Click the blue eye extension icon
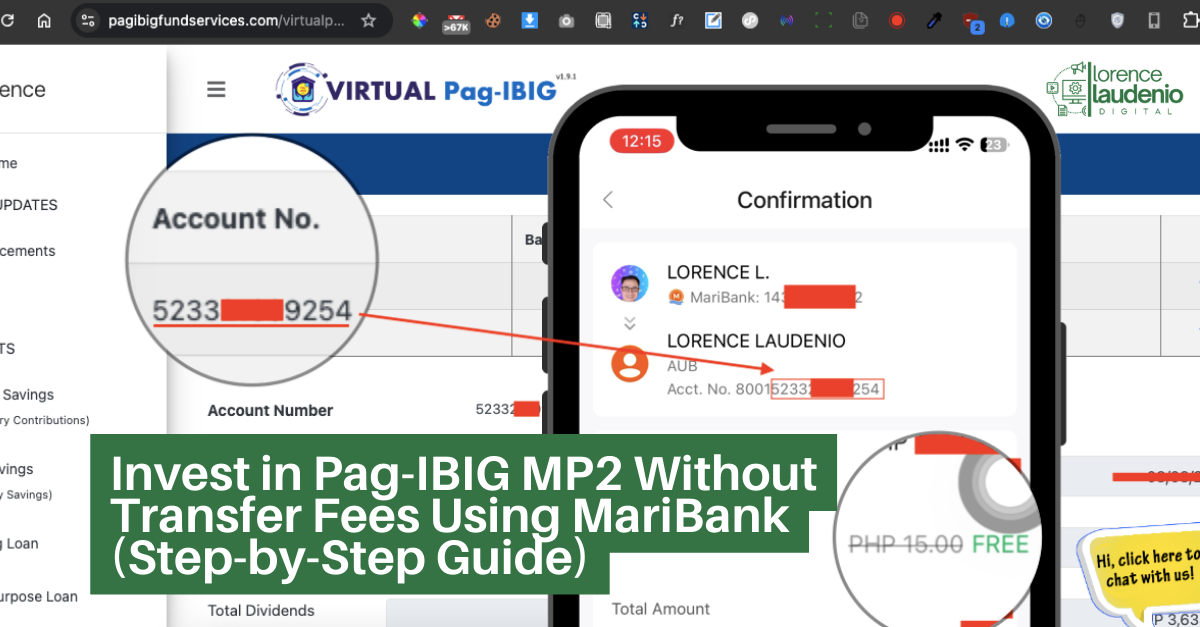 [1044, 20]
